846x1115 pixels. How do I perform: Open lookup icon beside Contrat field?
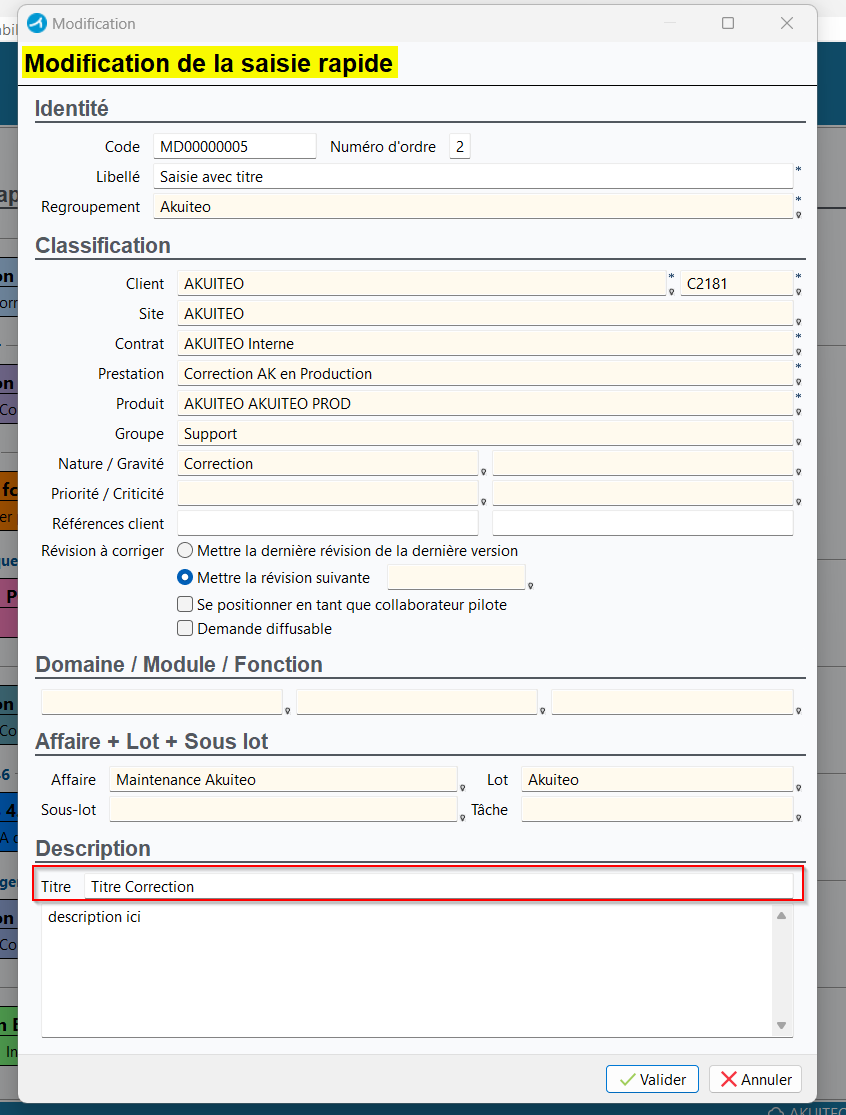coord(798,351)
